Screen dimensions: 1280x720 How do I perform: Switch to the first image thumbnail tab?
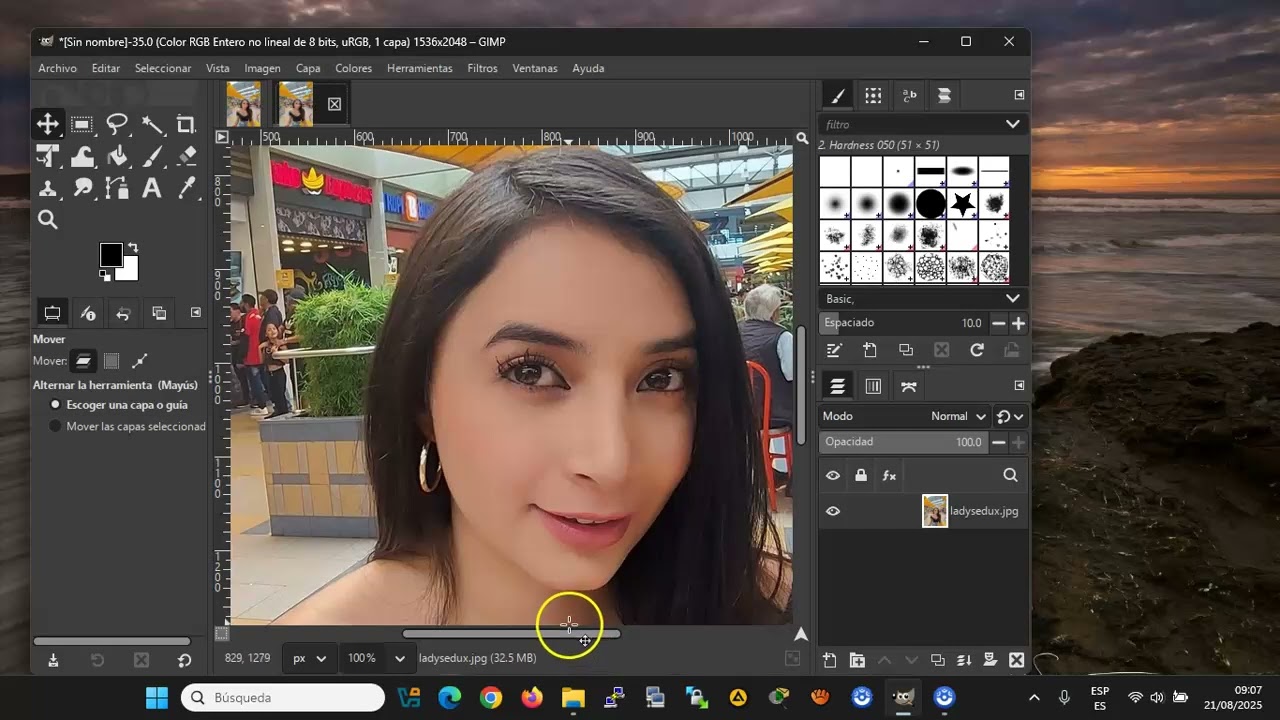pyautogui.click(x=243, y=104)
